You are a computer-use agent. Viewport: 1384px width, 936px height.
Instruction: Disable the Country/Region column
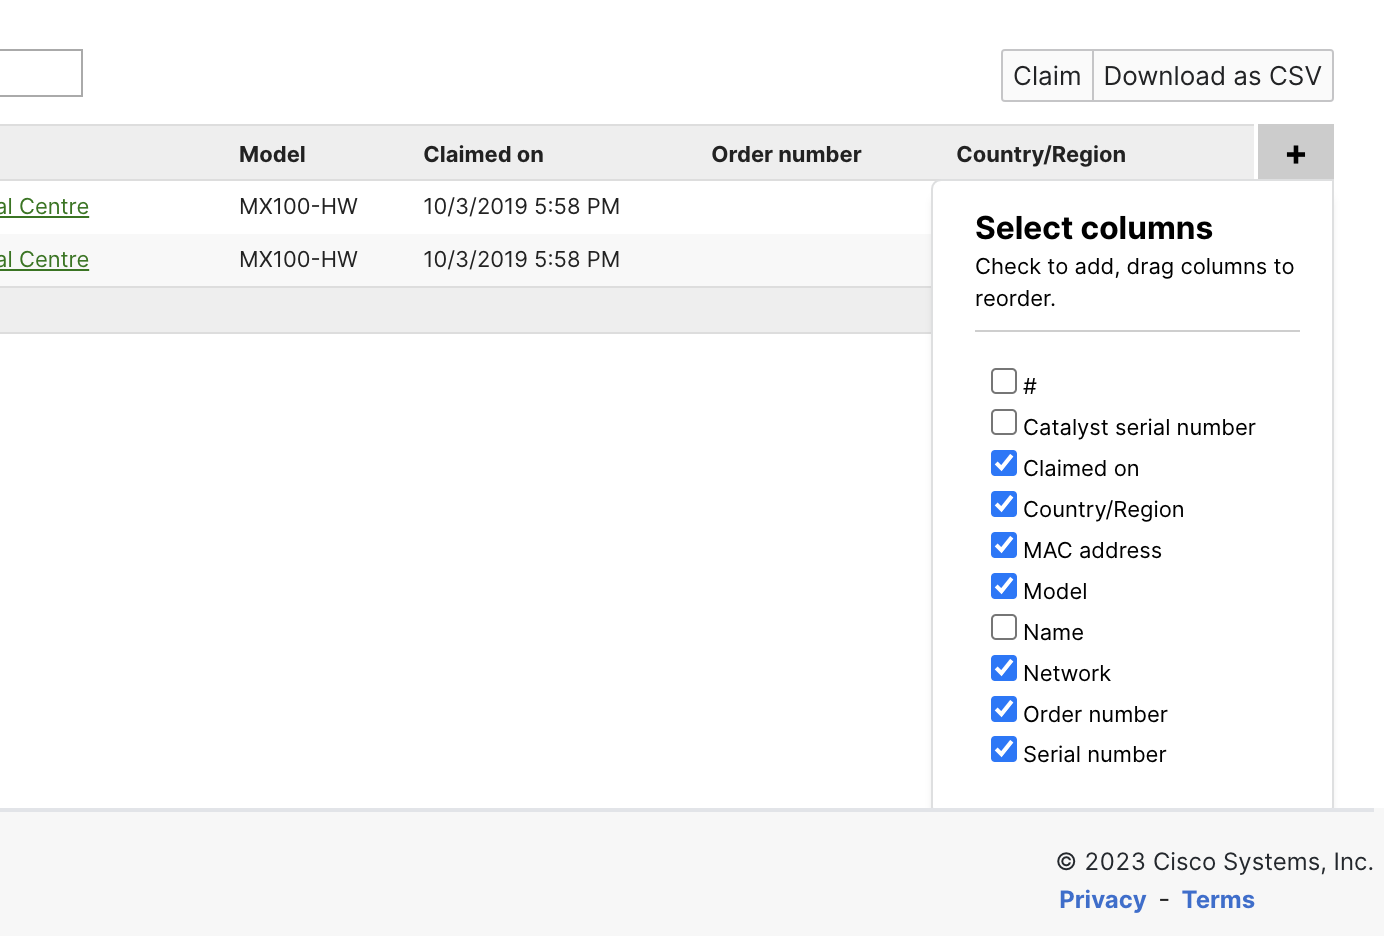(x=1003, y=504)
